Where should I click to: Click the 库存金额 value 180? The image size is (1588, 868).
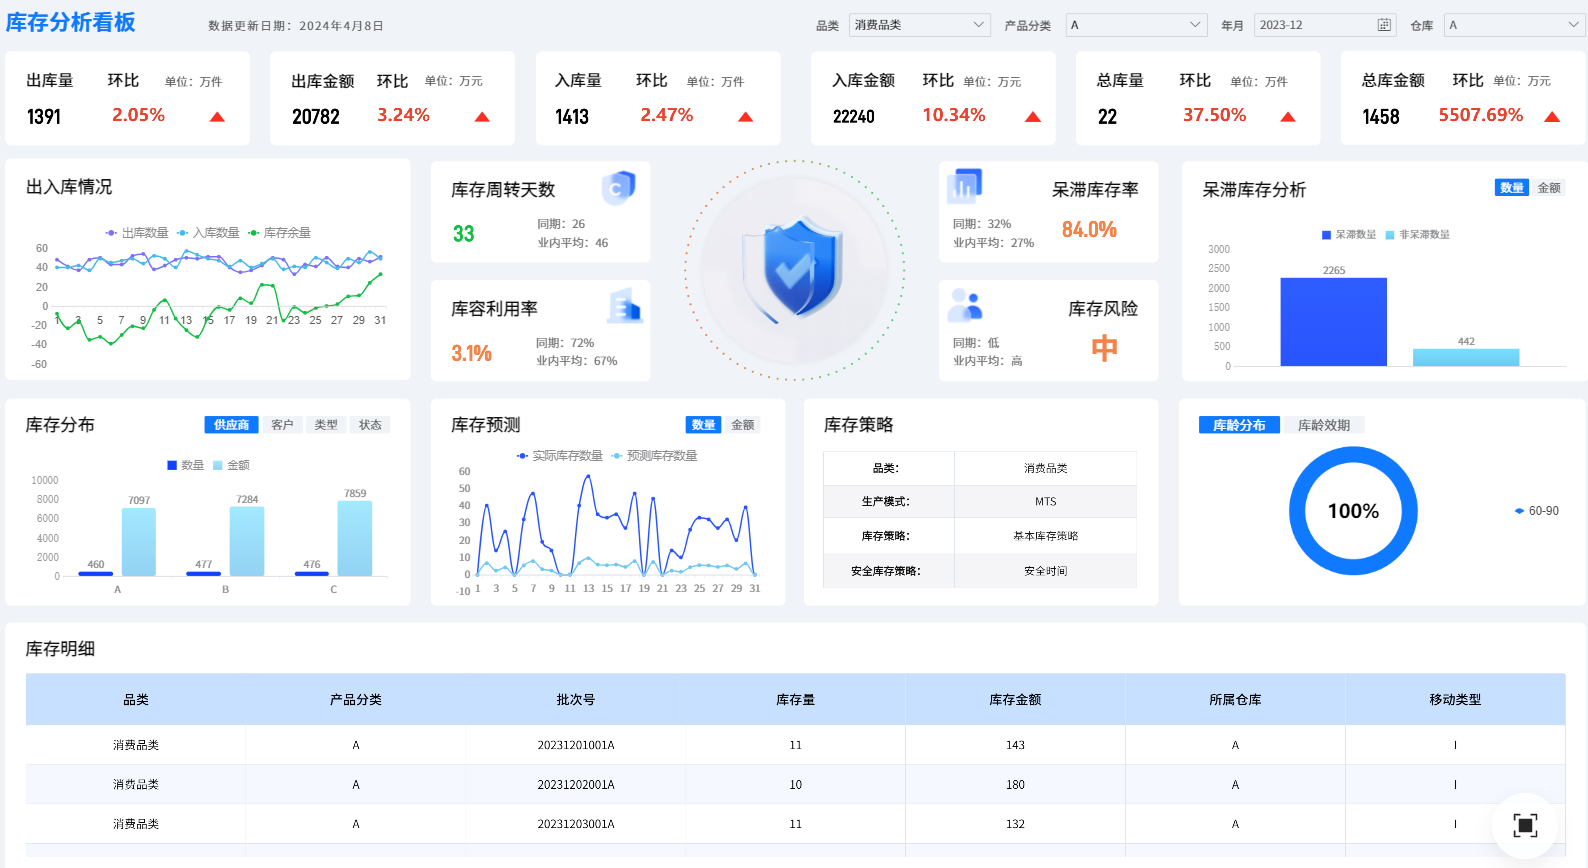[x=1015, y=785]
